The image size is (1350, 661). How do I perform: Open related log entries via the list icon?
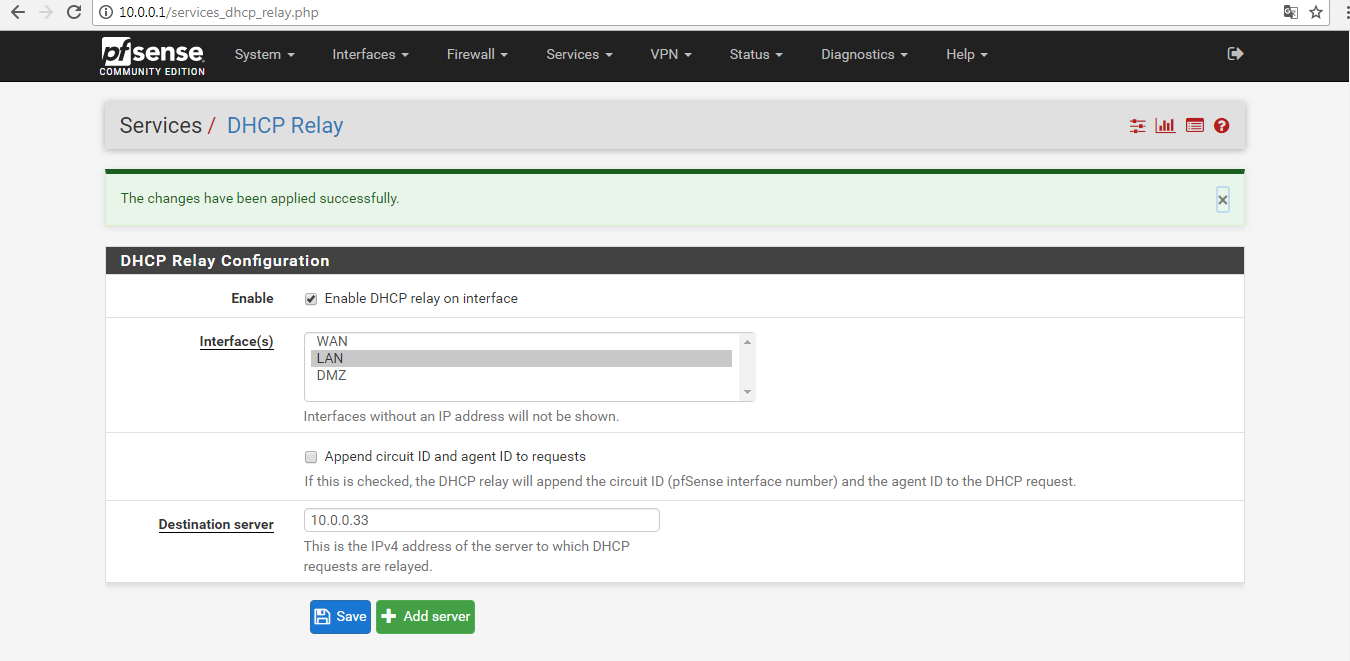pos(1194,125)
